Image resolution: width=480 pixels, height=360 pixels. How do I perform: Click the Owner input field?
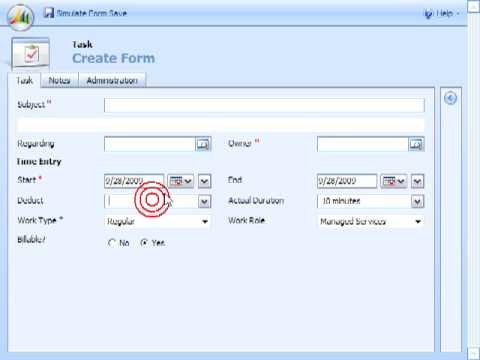(x=363, y=144)
